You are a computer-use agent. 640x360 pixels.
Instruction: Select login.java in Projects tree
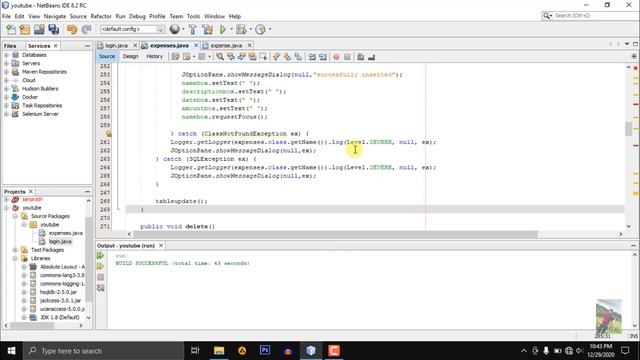(60, 242)
